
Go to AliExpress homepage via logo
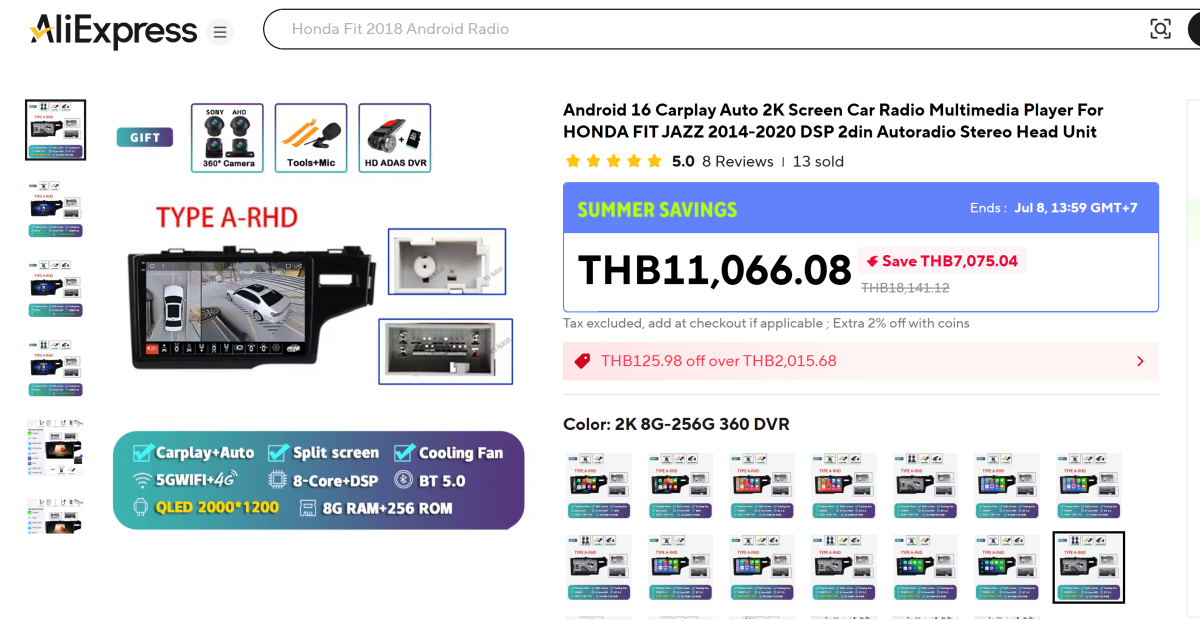(x=113, y=31)
